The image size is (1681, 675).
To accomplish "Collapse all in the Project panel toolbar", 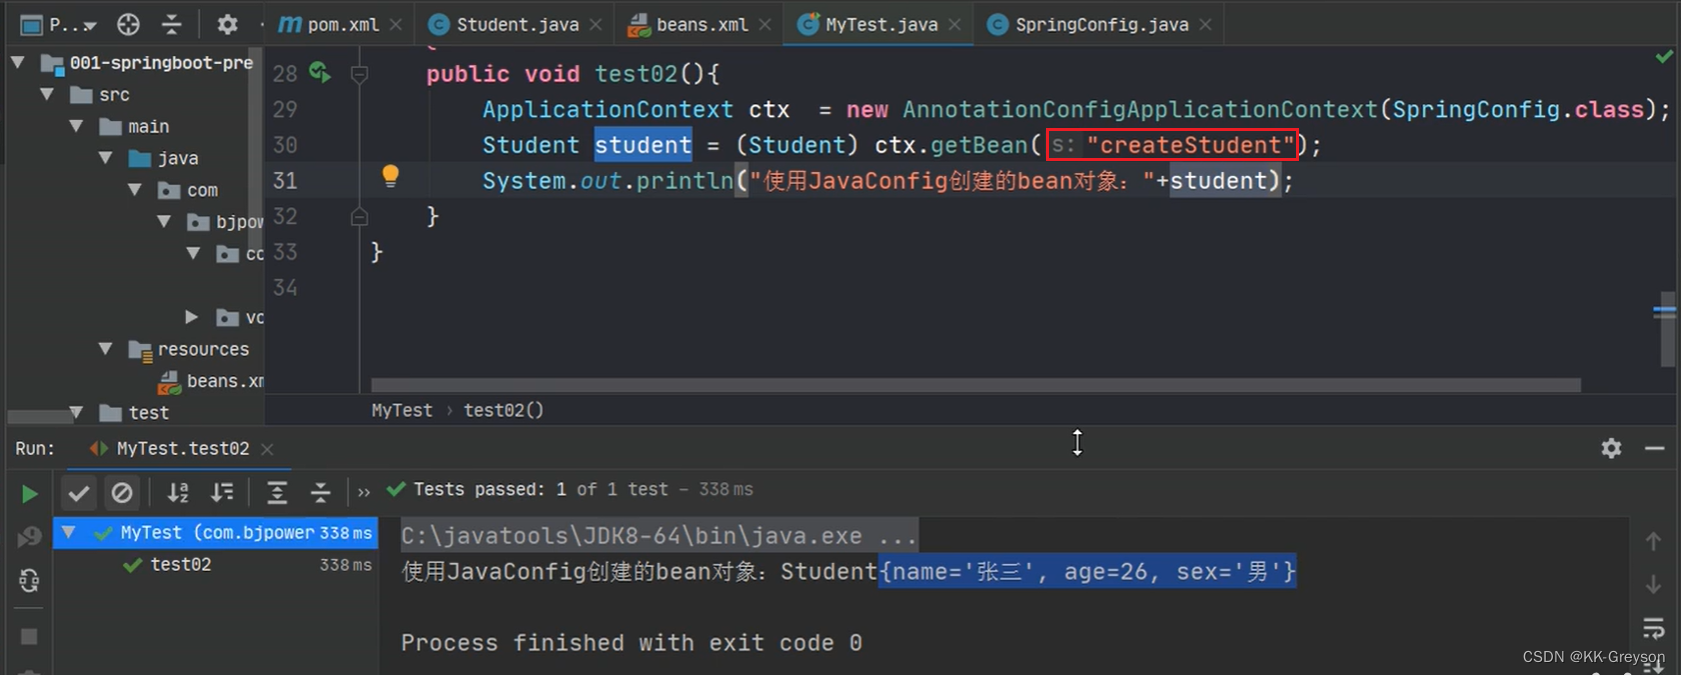I will (x=172, y=24).
